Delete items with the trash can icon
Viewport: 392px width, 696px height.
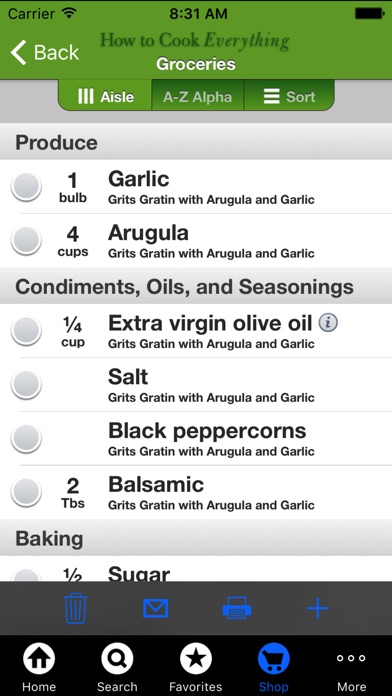(x=76, y=608)
